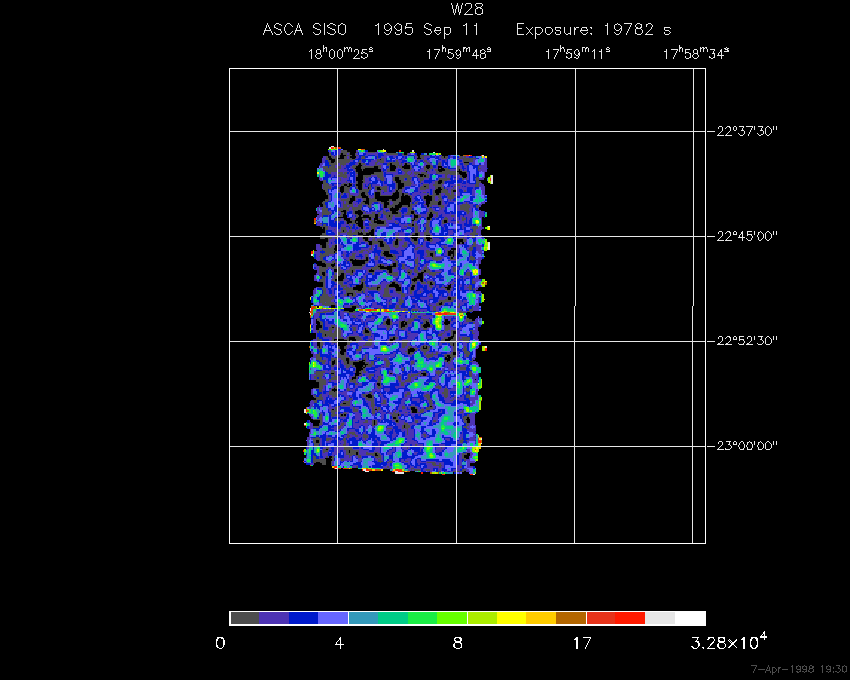Image resolution: width=850 pixels, height=680 pixels.
Task: Click the 17h58m34s right ascension label
Action: (696, 53)
